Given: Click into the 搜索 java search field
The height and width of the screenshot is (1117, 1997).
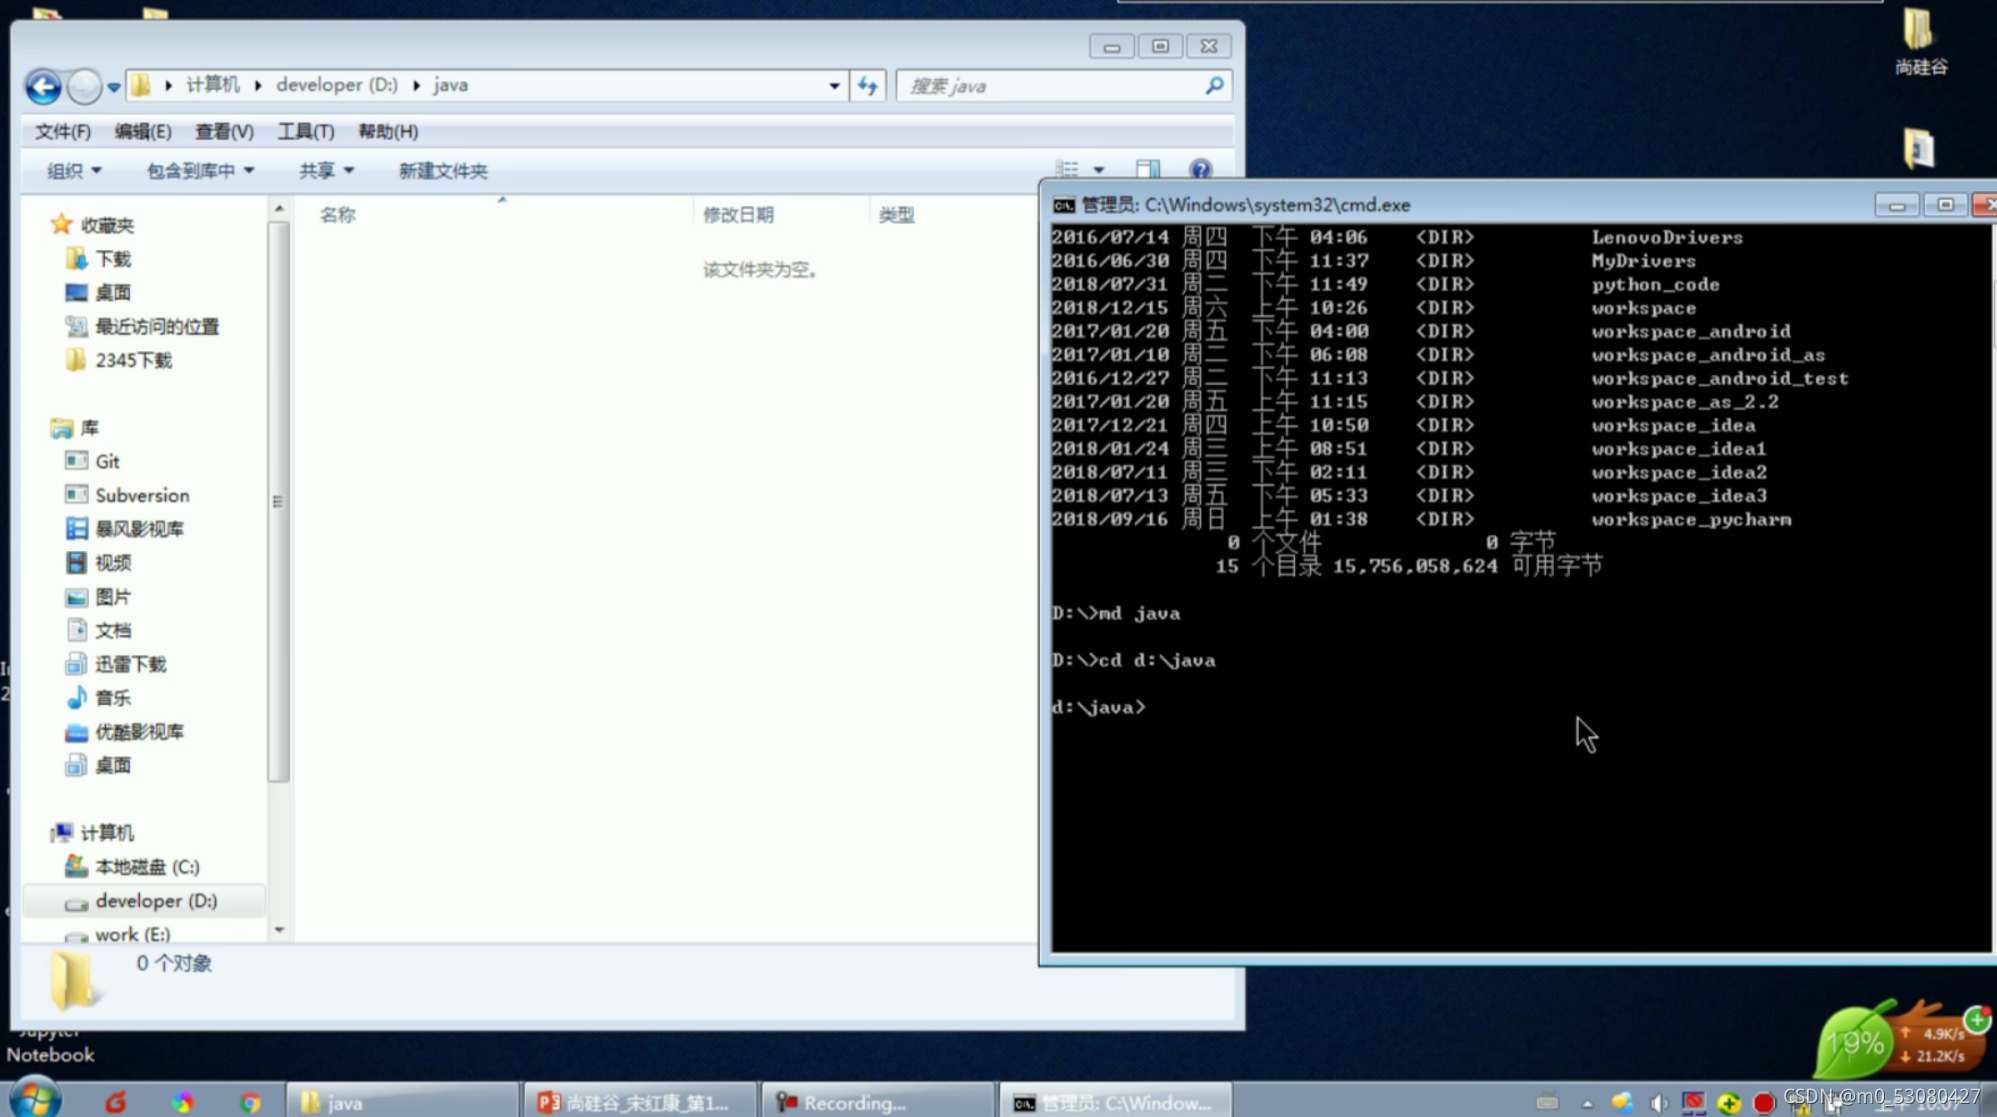Looking at the screenshot, I should point(1050,86).
